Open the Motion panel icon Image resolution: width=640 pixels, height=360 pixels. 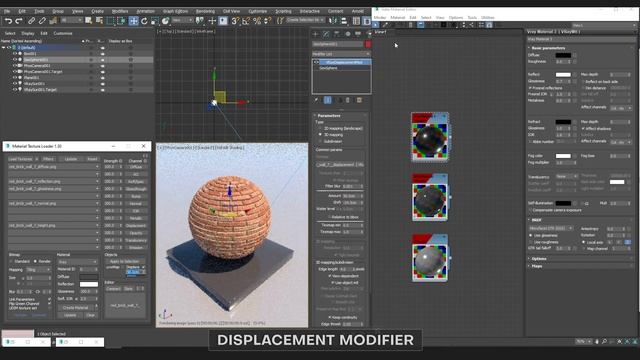coord(348,34)
